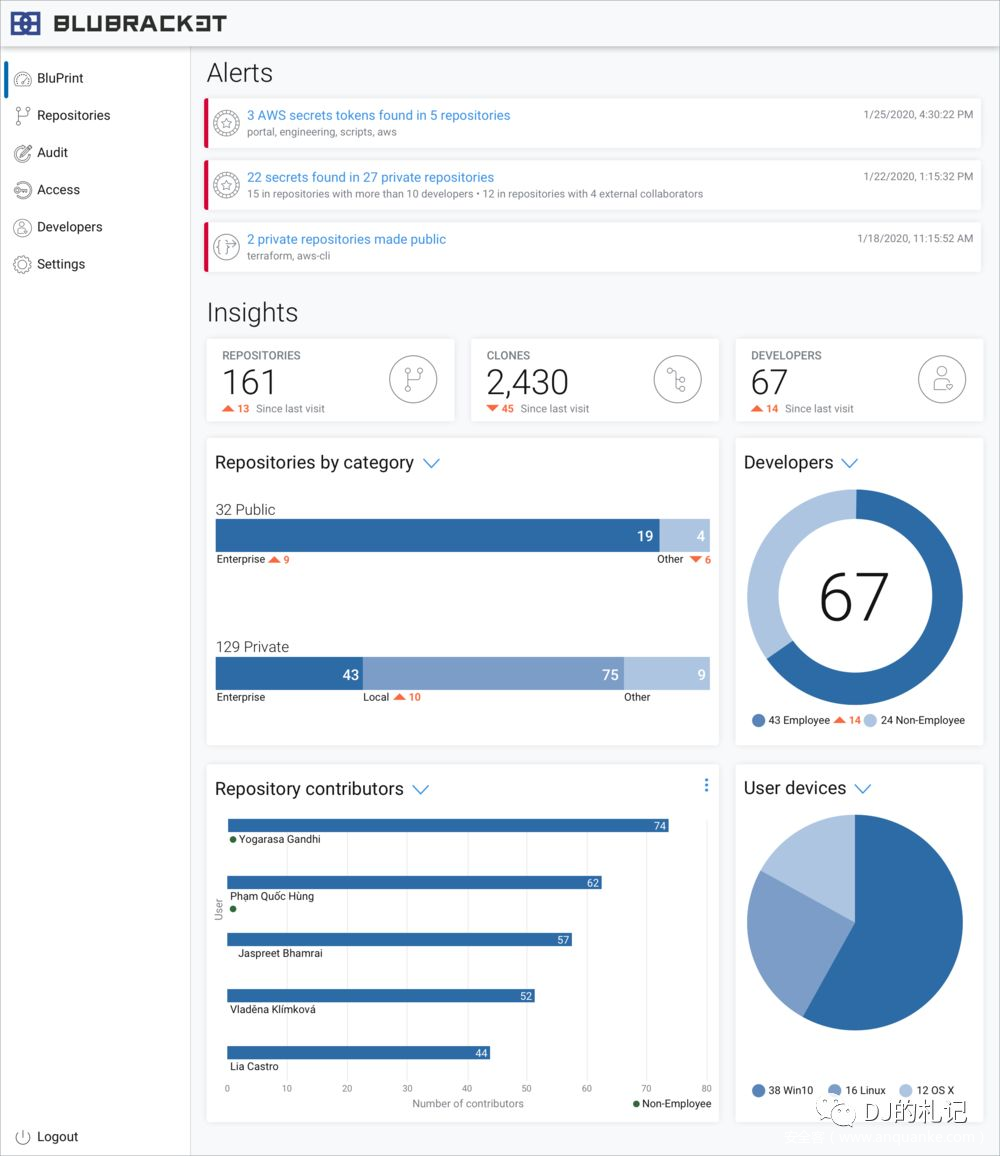Open the Audit sidebar section
1000x1156 pixels.
[x=52, y=152]
